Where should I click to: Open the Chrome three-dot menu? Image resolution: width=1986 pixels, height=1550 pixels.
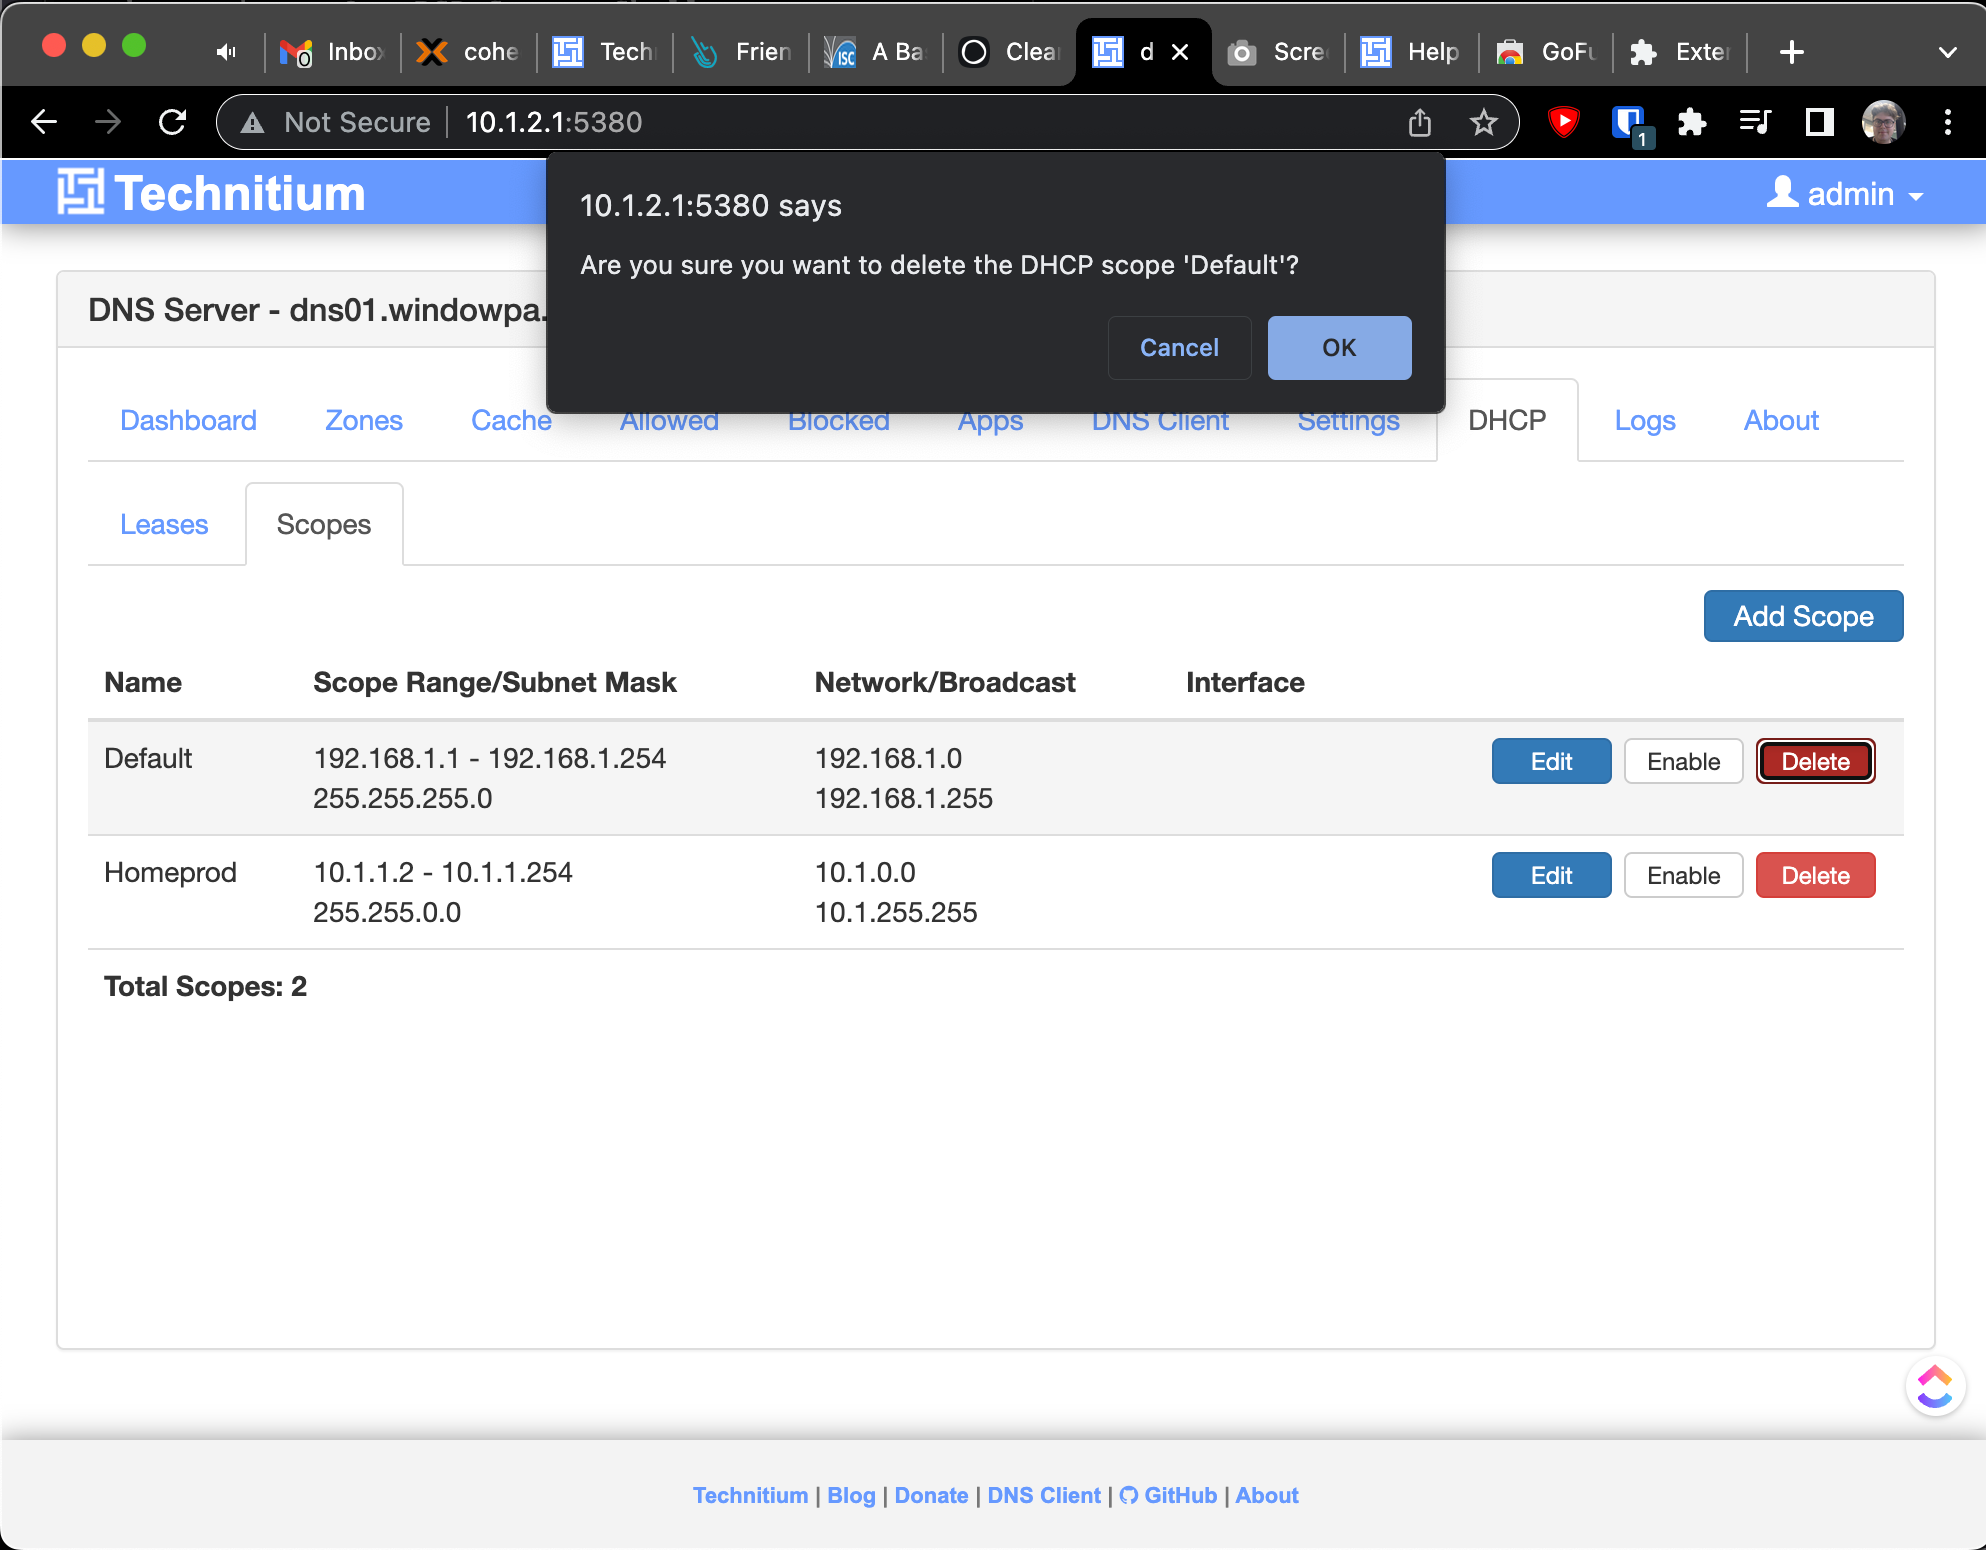tap(1947, 122)
